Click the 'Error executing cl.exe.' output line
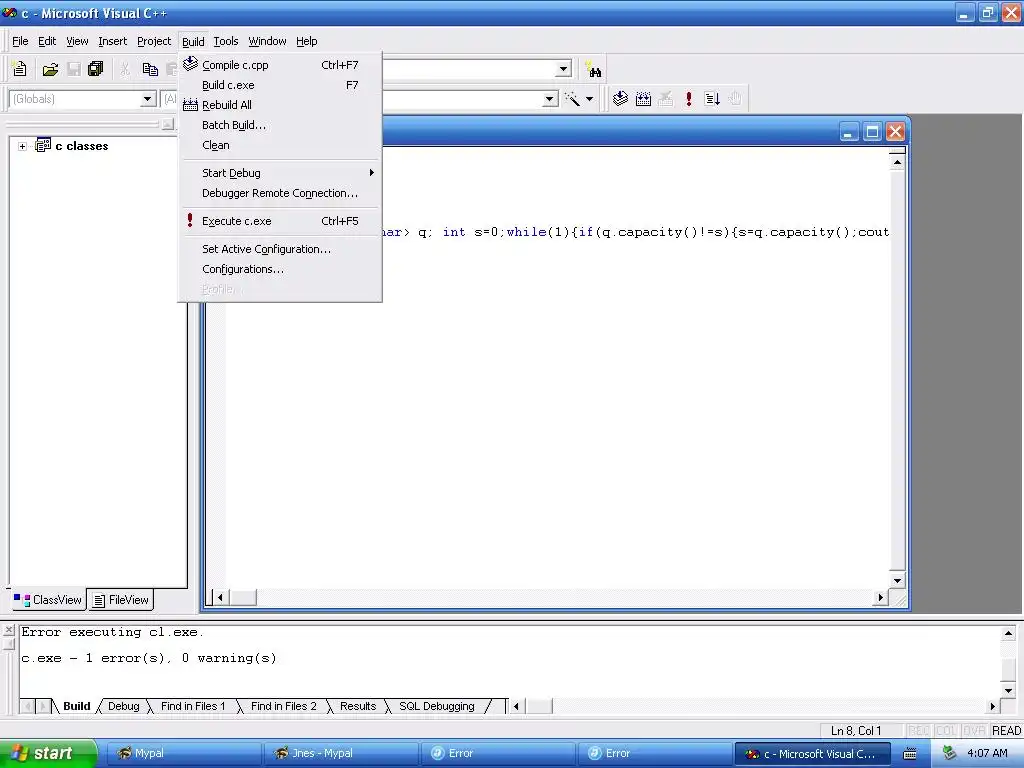 point(112,632)
